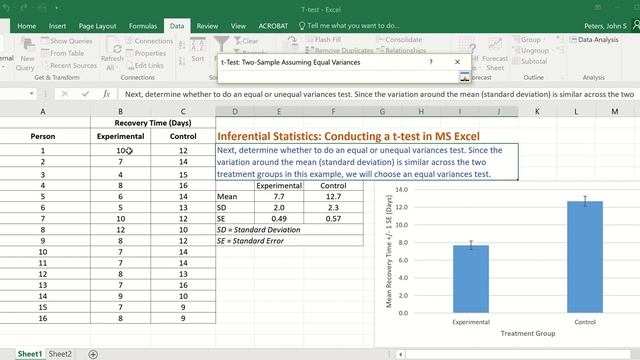
Task: Cancel the formula bar entry
Action: [64, 94]
